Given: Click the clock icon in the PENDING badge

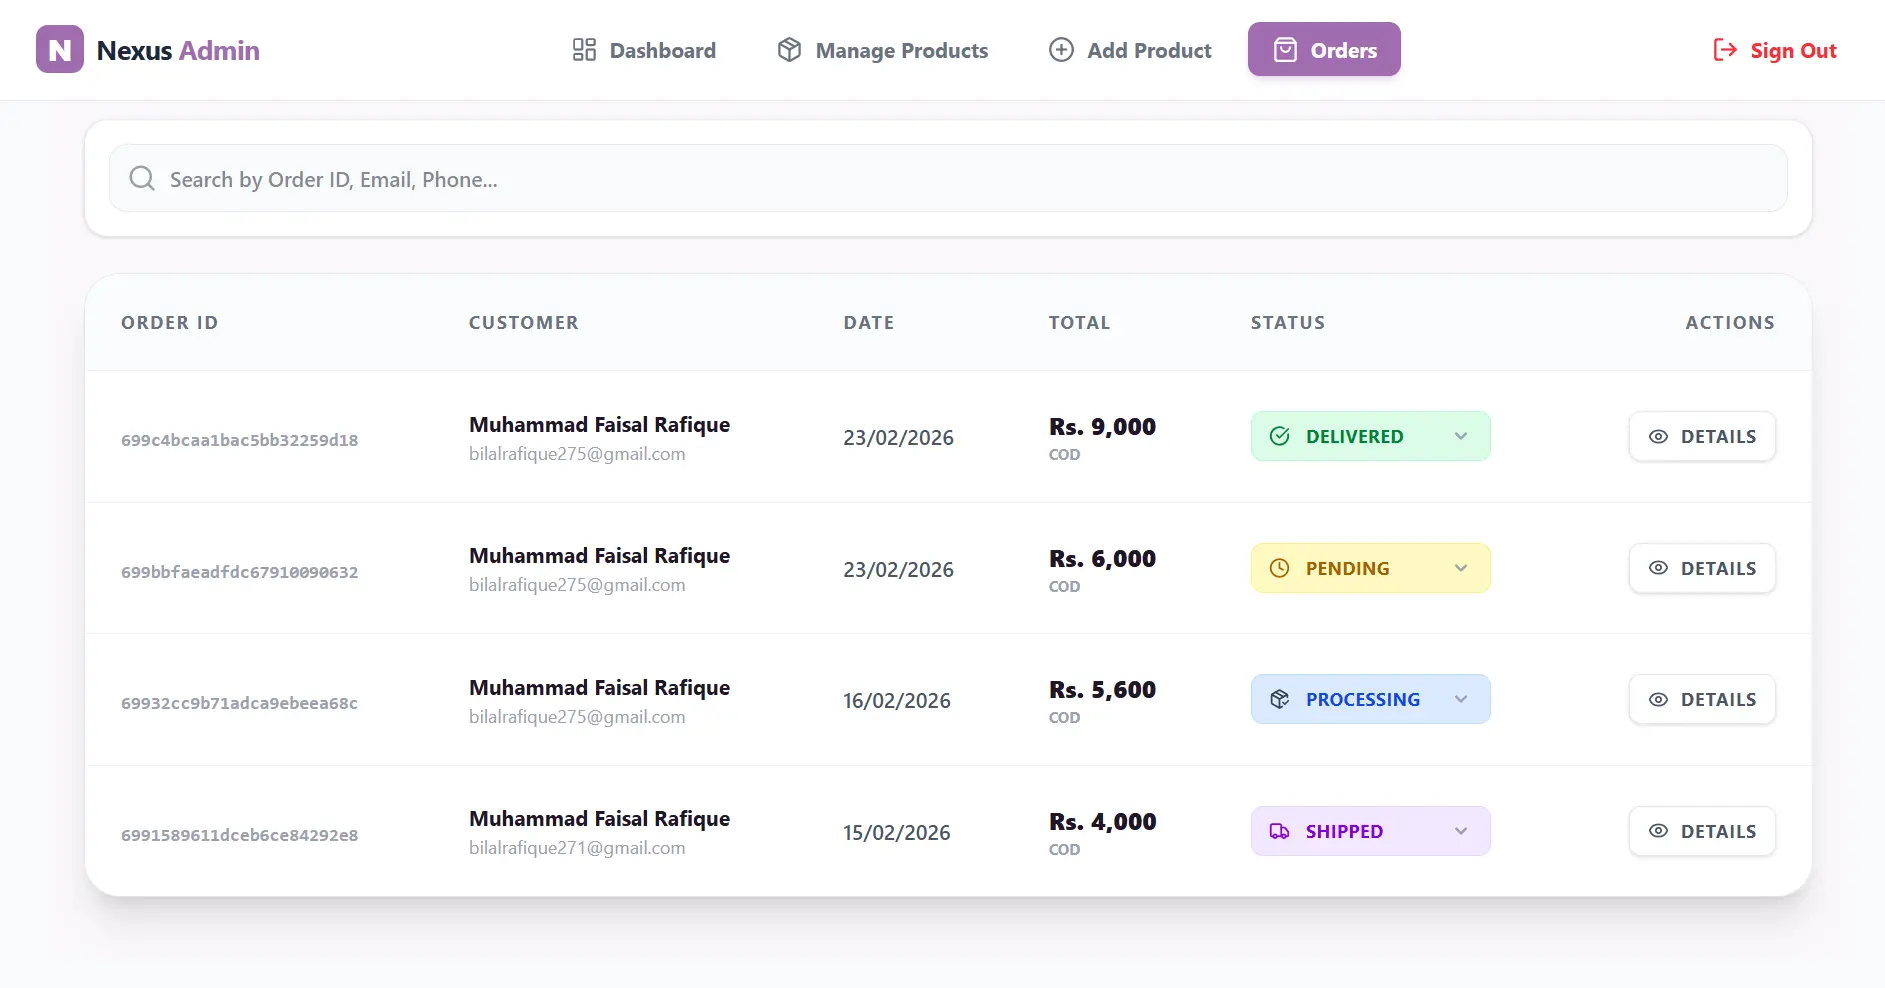Looking at the screenshot, I should (1280, 567).
